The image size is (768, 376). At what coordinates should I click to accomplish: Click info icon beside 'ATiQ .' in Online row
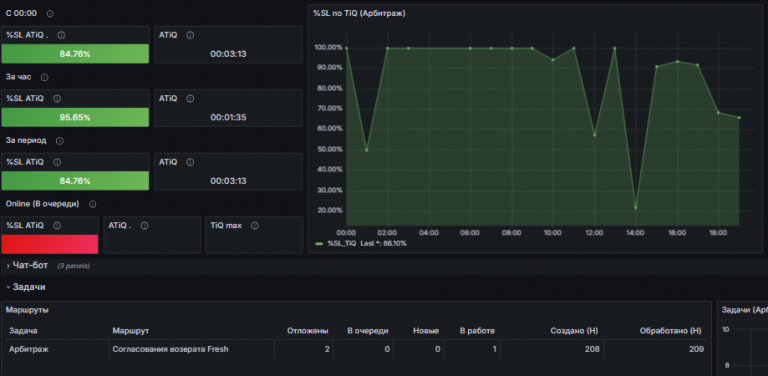[x=144, y=226]
